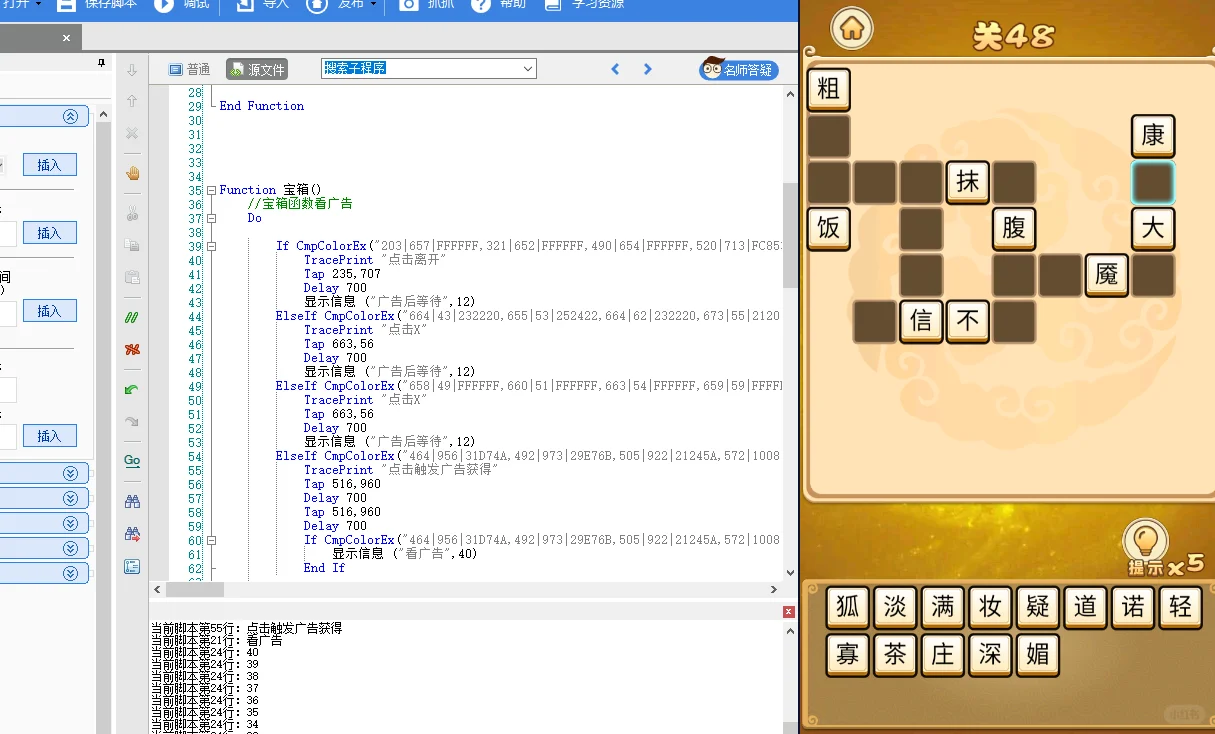Collapse the Do block fold box at line 37

[x=211, y=218]
